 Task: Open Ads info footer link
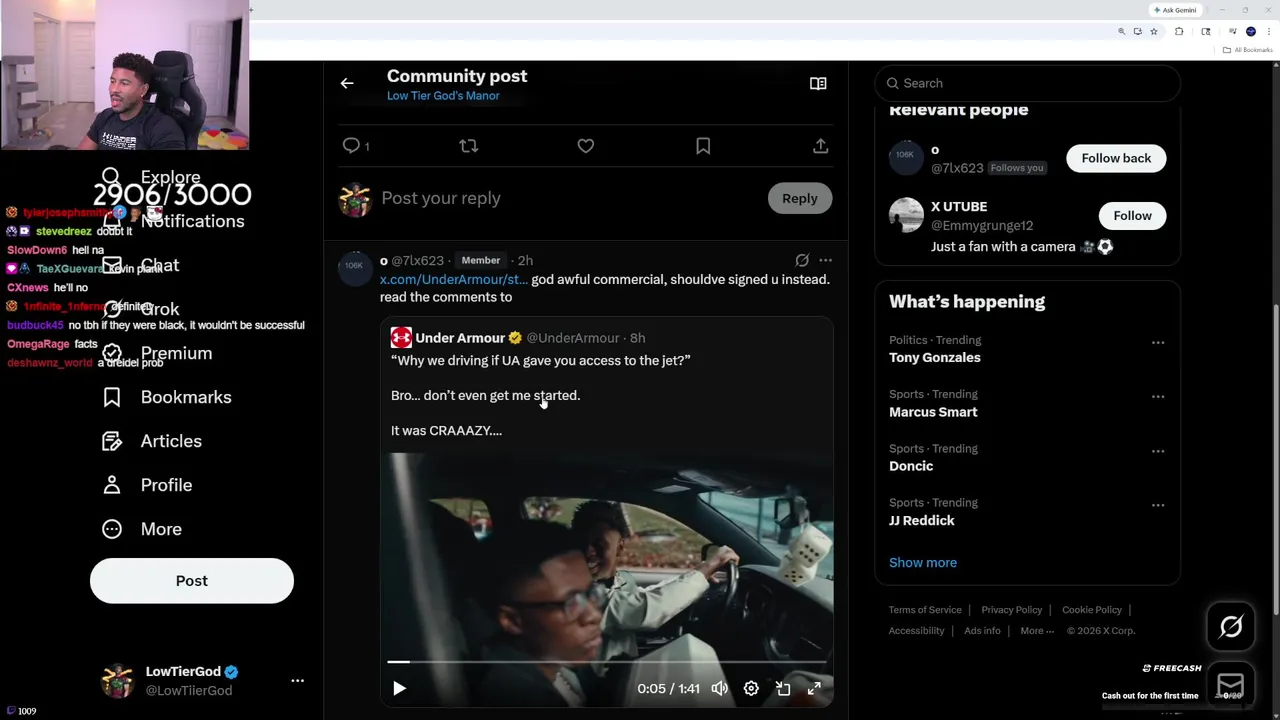tap(982, 631)
